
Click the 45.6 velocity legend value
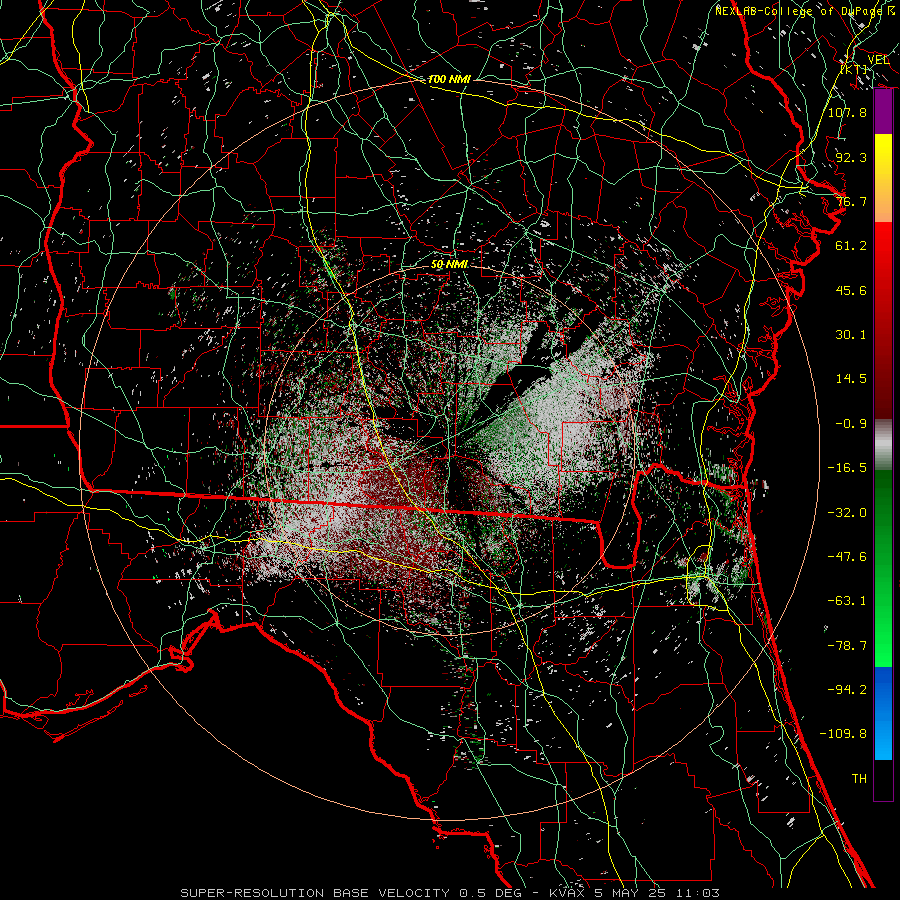pyautogui.click(x=851, y=290)
